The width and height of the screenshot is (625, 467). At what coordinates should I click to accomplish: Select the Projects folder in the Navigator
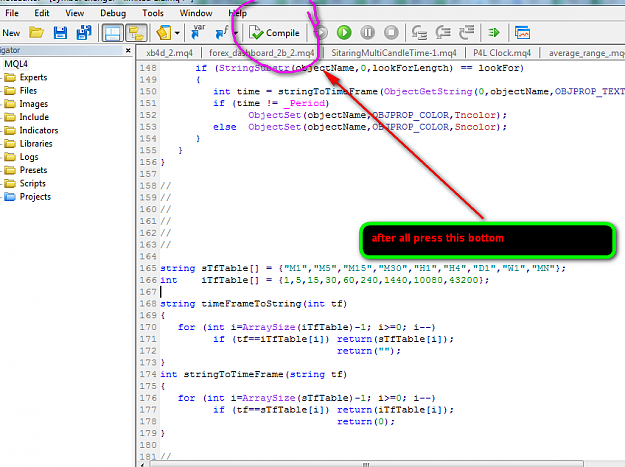35,196
